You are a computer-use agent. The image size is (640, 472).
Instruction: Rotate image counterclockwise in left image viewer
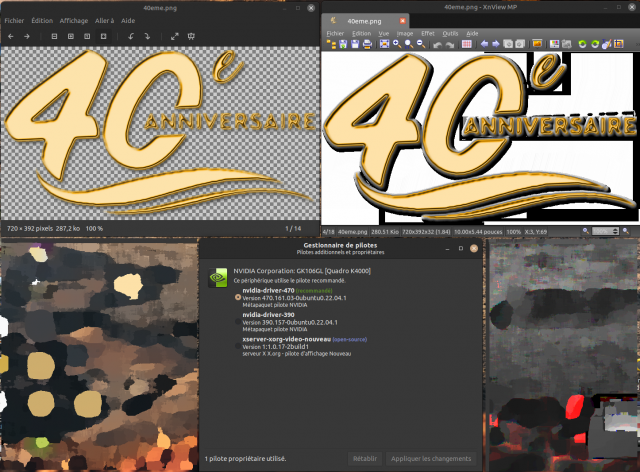point(131,36)
